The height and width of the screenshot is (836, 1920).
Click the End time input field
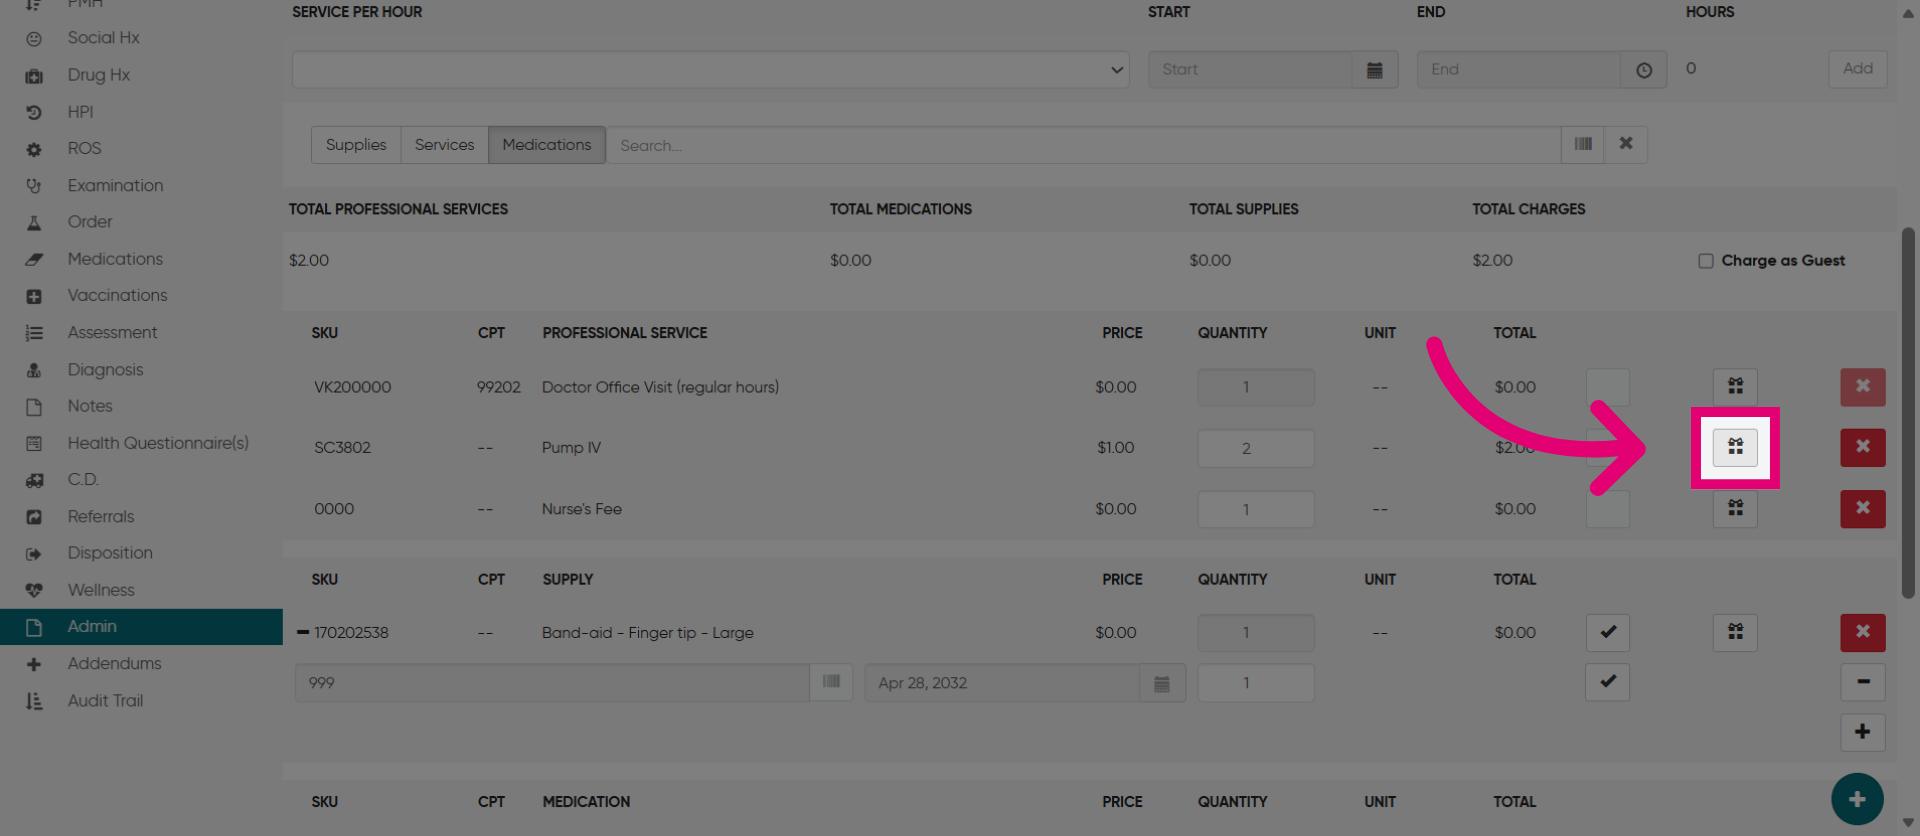(x=1519, y=70)
